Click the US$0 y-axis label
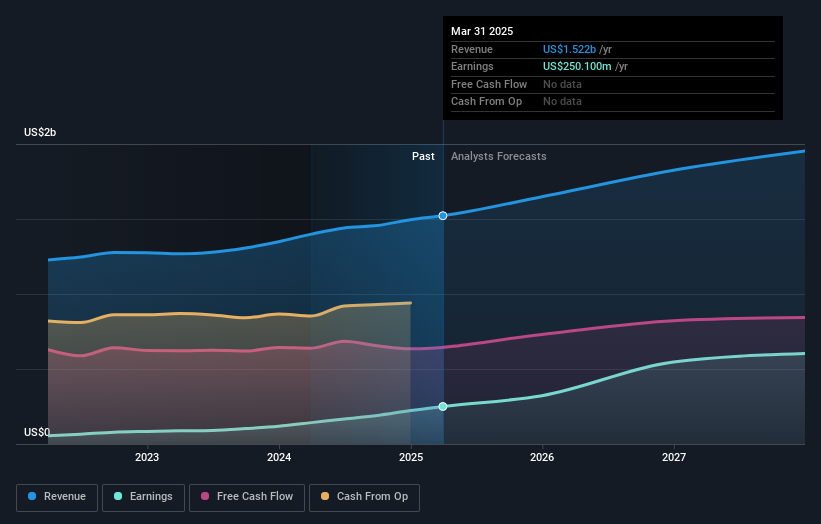The image size is (821, 524). pyautogui.click(x=37, y=432)
